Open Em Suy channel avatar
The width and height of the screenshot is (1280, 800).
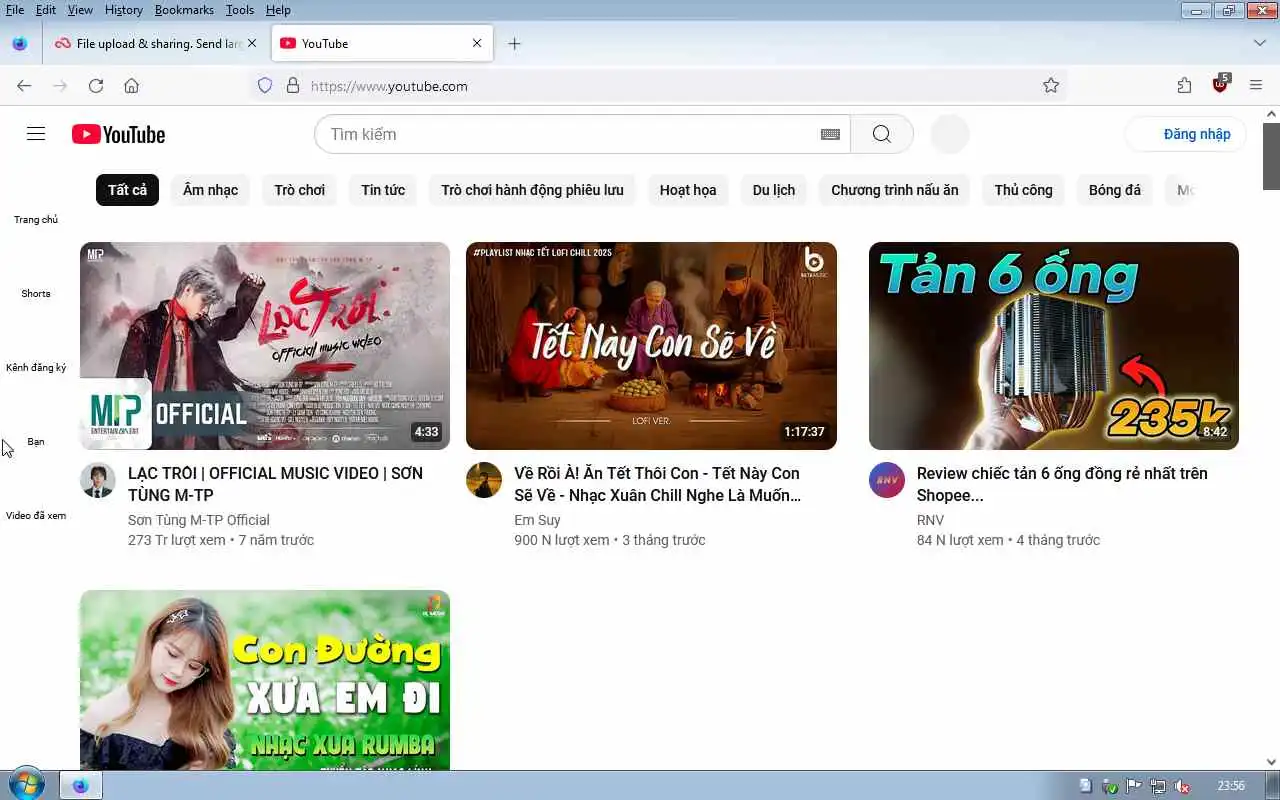pyautogui.click(x=484, y=480)
